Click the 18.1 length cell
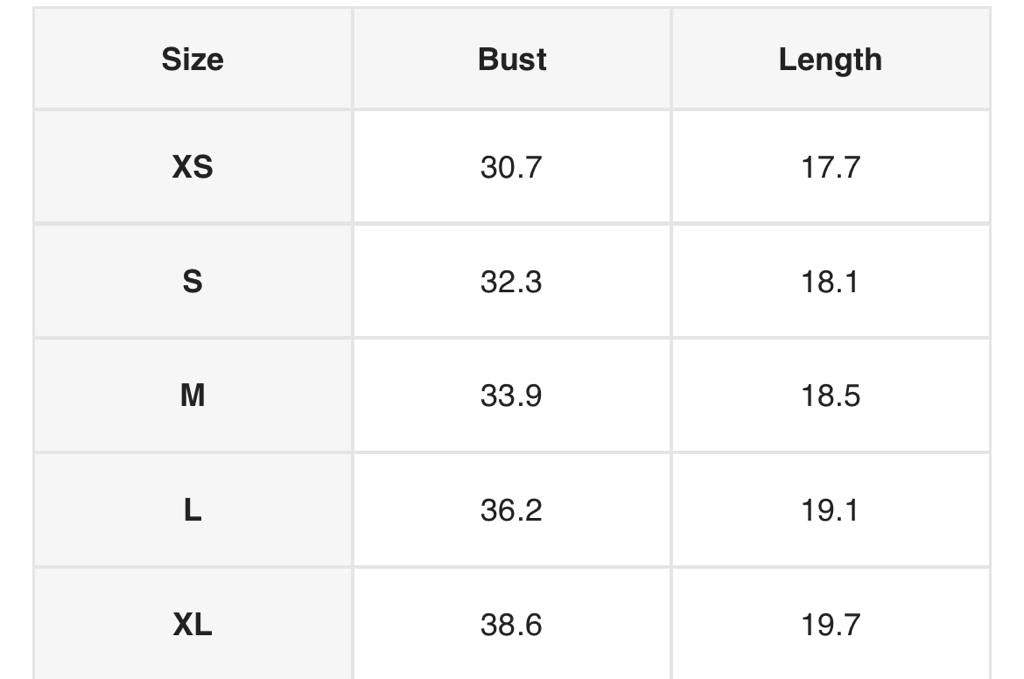Image resolution: width=1024 pixels, height=679 pixels. (x=830, y=282)
